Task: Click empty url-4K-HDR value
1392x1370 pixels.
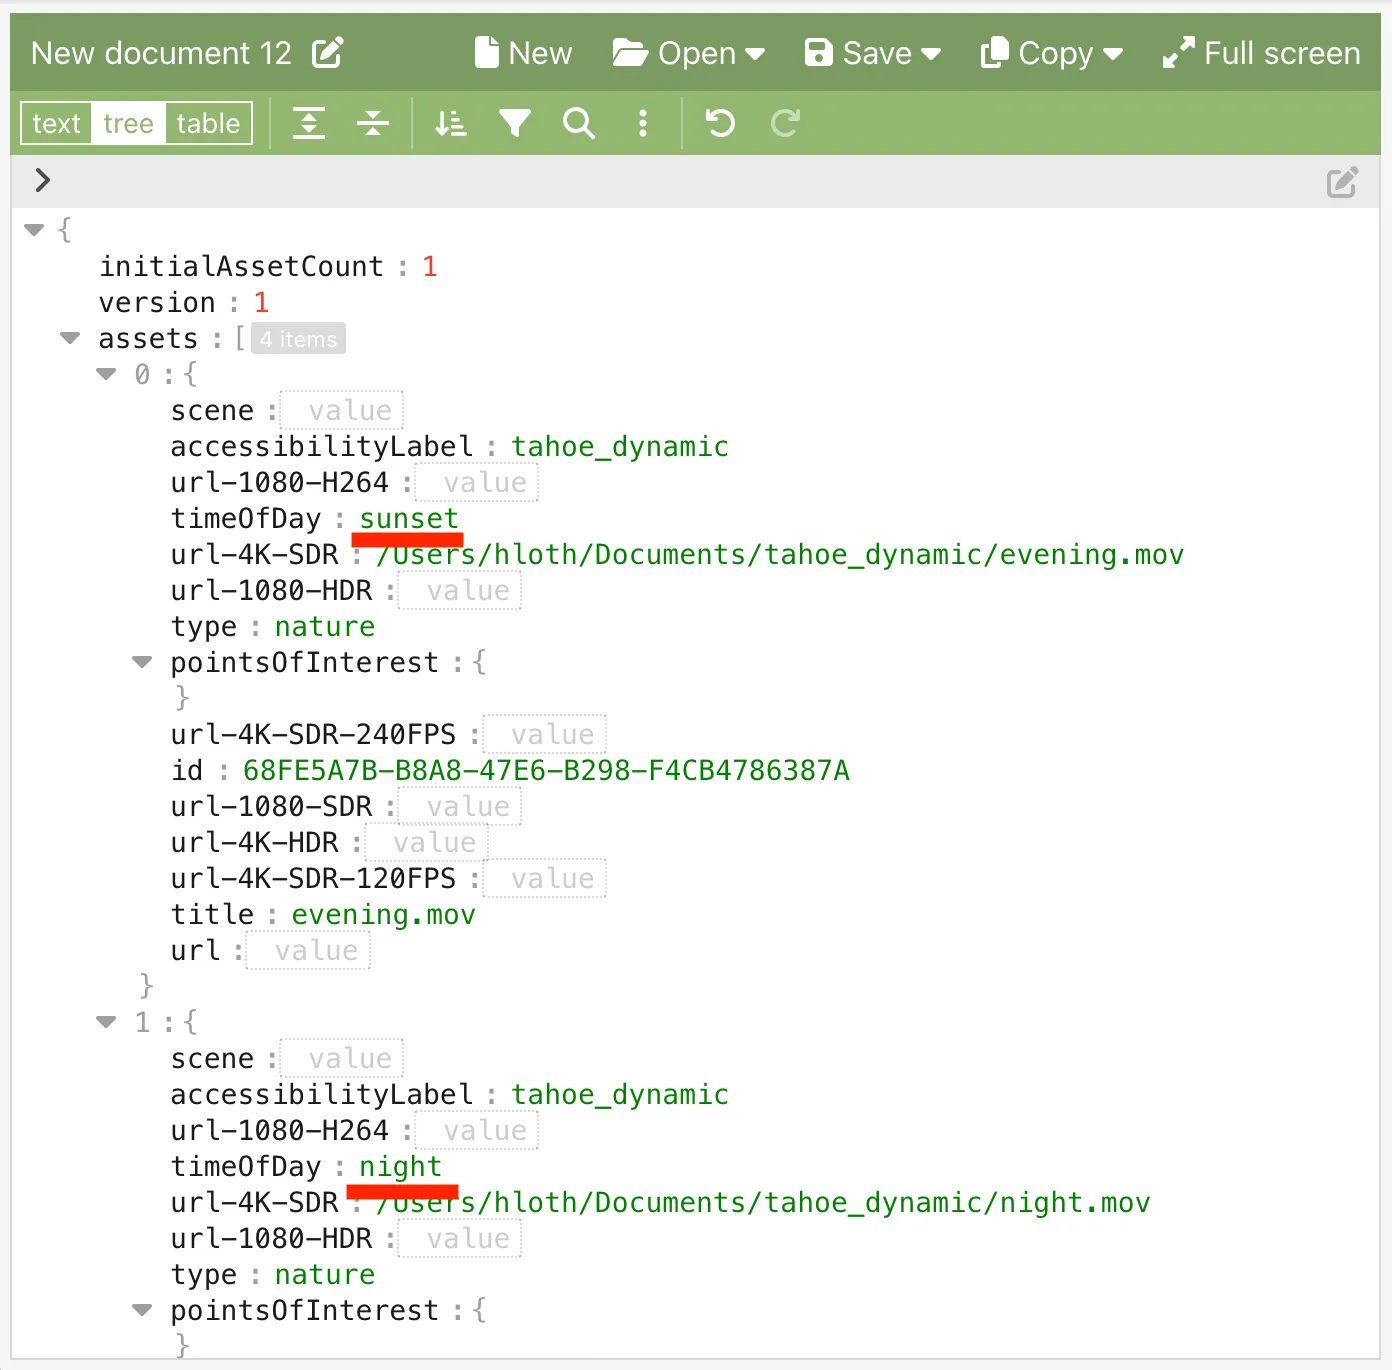Action: point(427,842)
